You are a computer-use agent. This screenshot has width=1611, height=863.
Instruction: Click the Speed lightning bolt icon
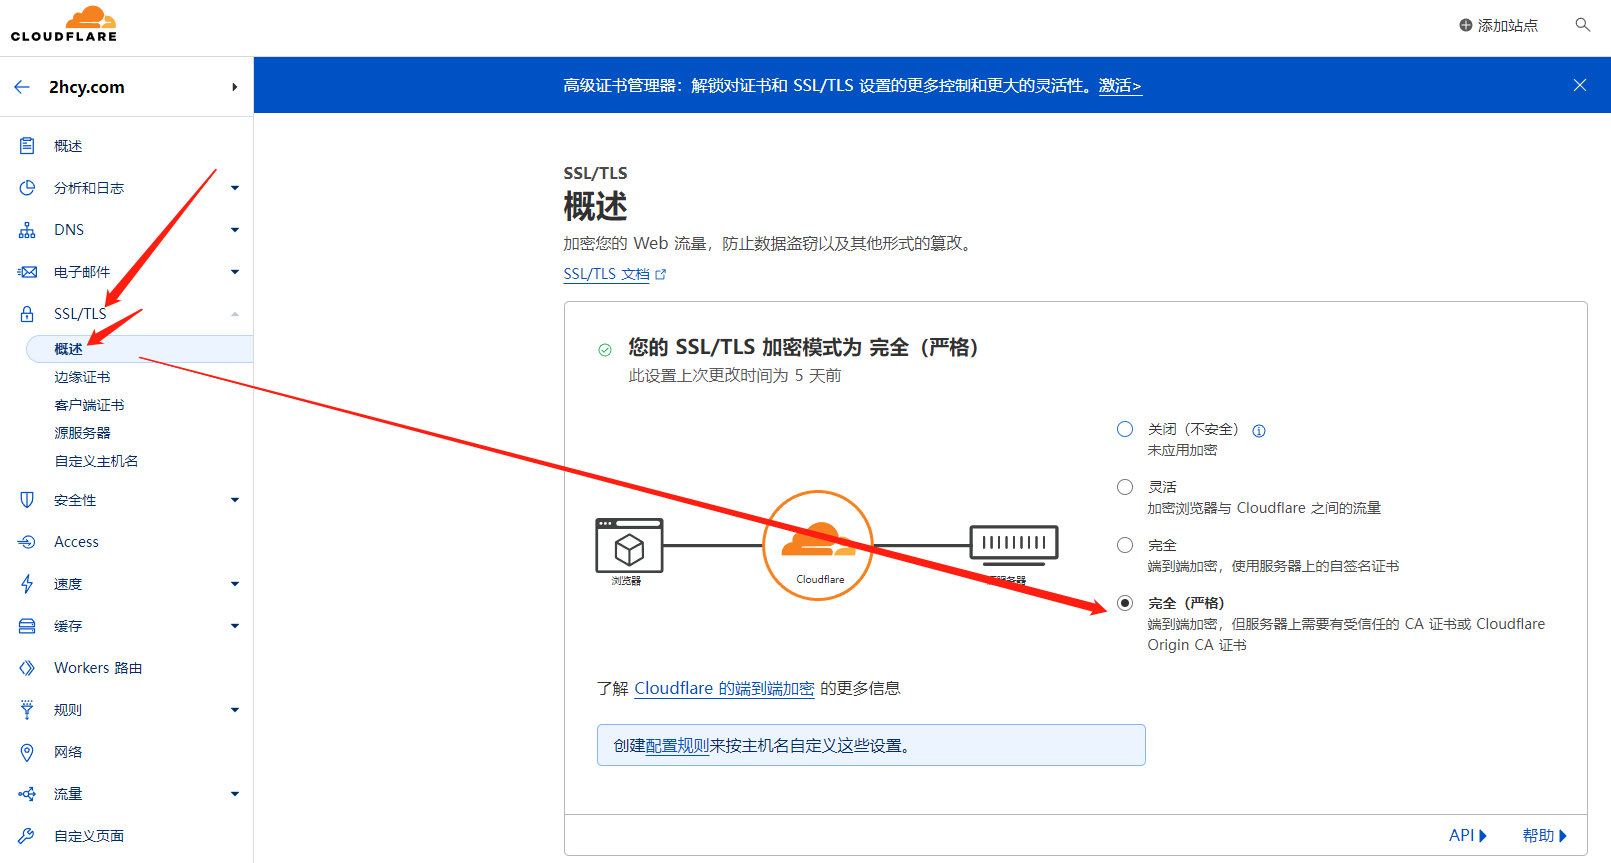[27, 584]
